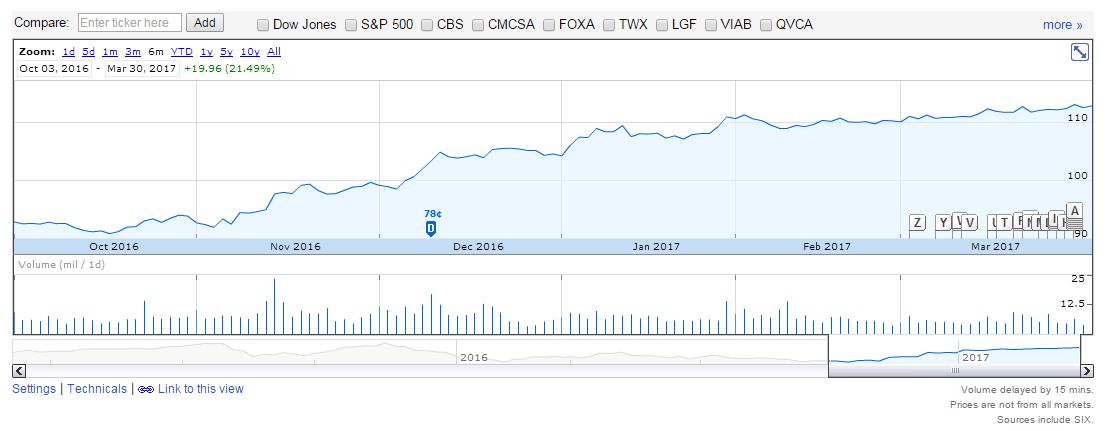Switch zoom range to YTD

[x=181, y=52]
